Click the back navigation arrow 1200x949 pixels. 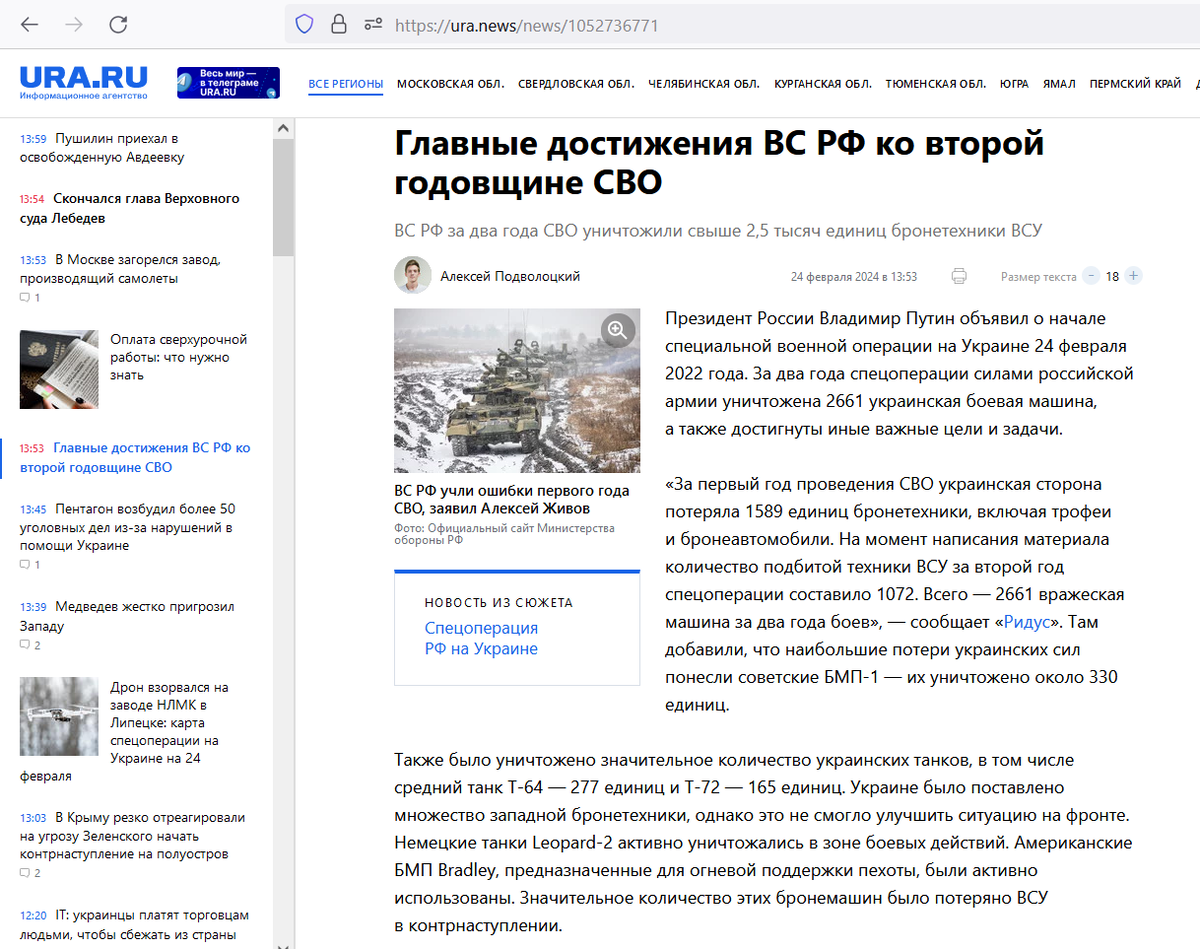(x=30, y=23)
